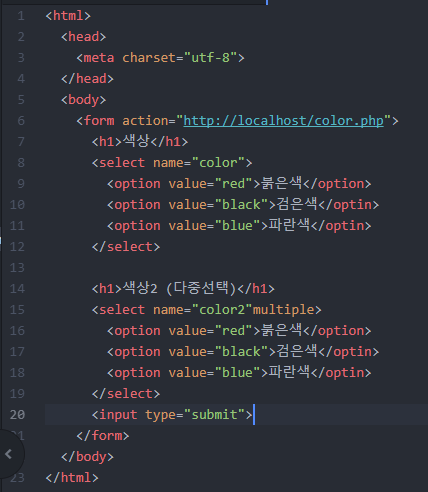Screen dimensions: 428x492
Task: Click the closing select tag on line 19
Action: (x=126, y=394)
